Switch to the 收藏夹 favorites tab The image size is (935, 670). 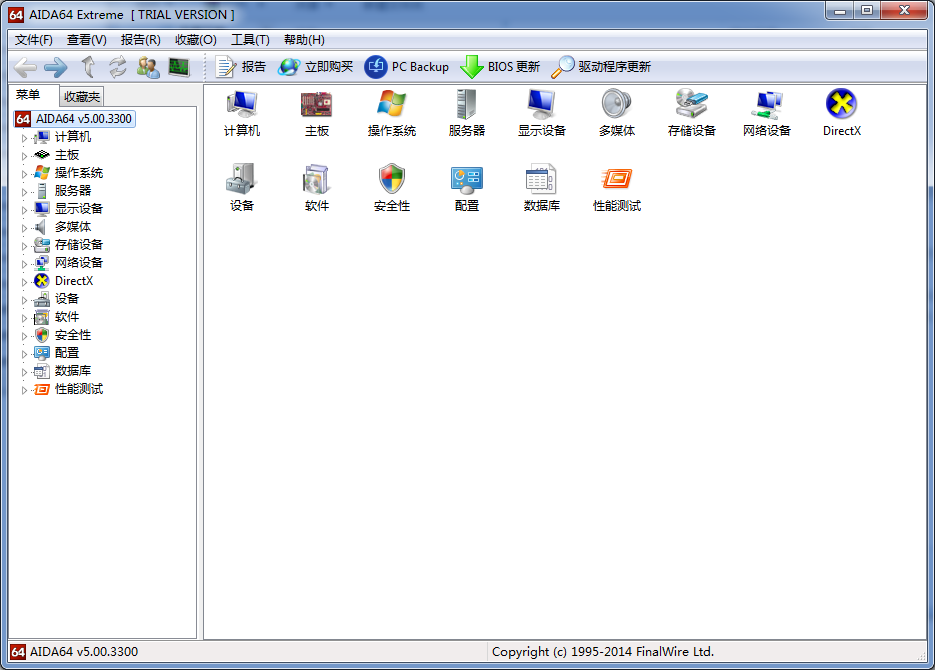(82, 97)
